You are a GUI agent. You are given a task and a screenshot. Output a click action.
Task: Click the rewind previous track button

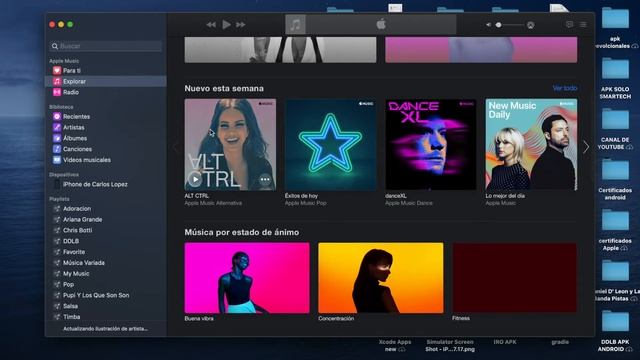pos(211,25)
